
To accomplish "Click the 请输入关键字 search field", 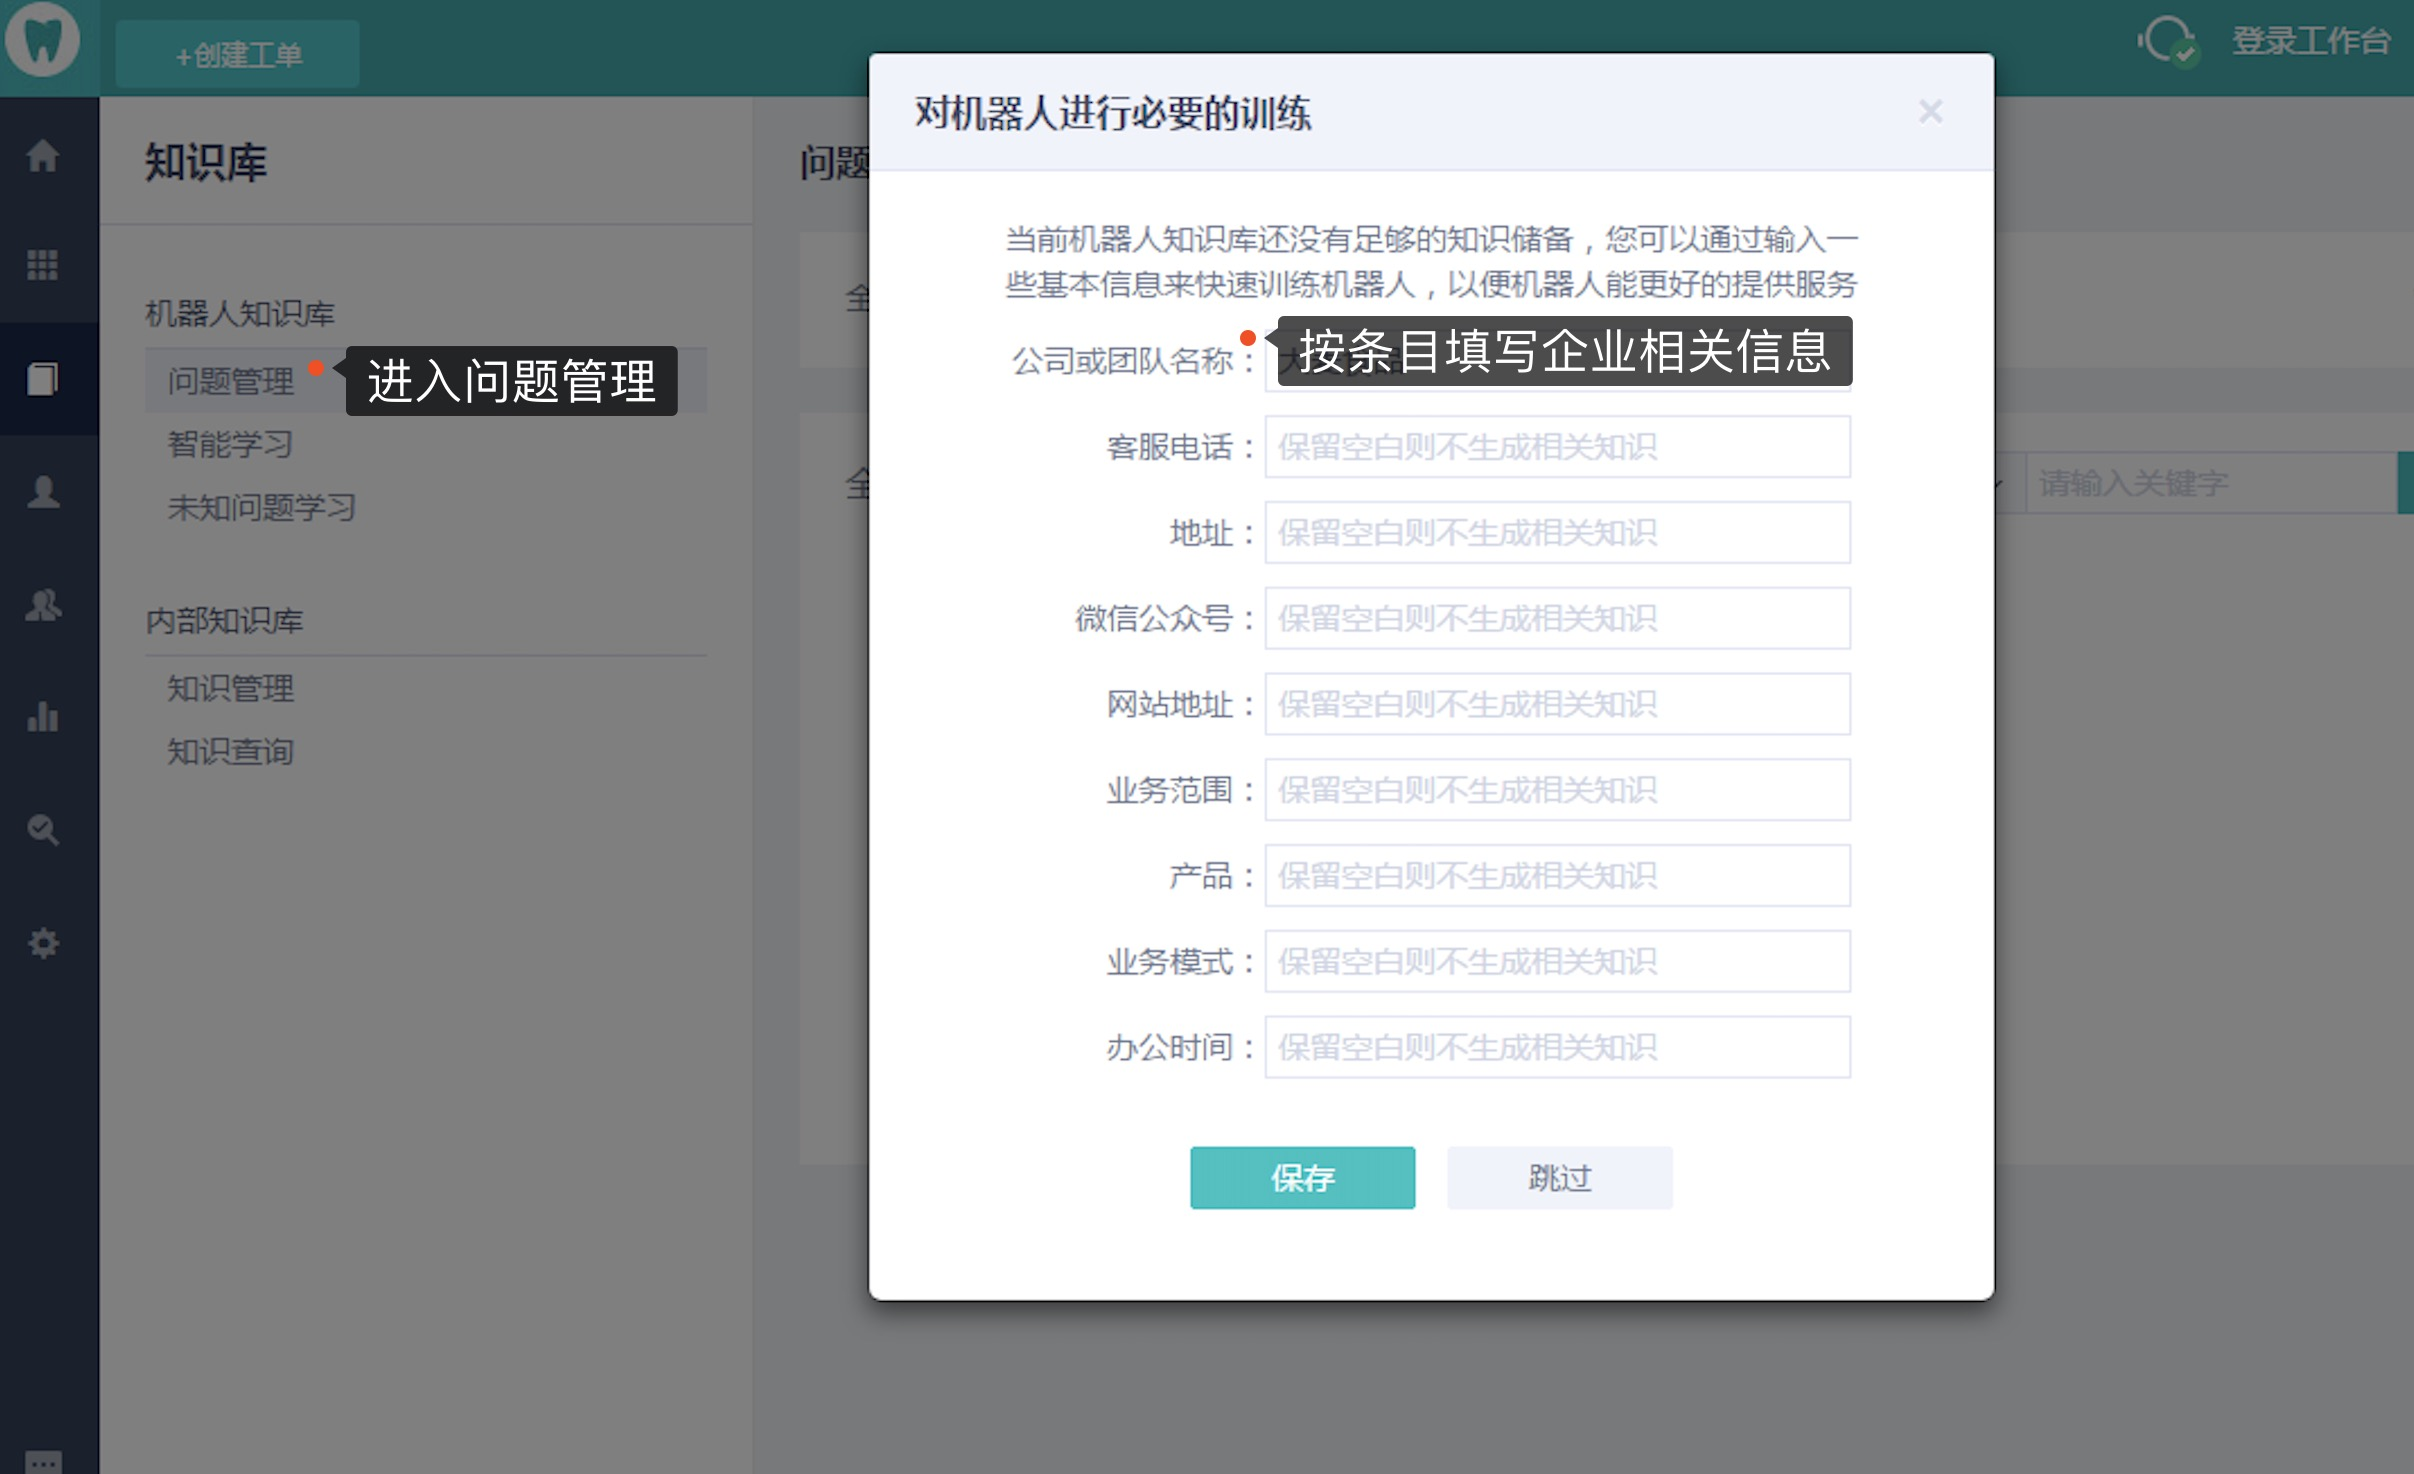I will (2212, 484).
